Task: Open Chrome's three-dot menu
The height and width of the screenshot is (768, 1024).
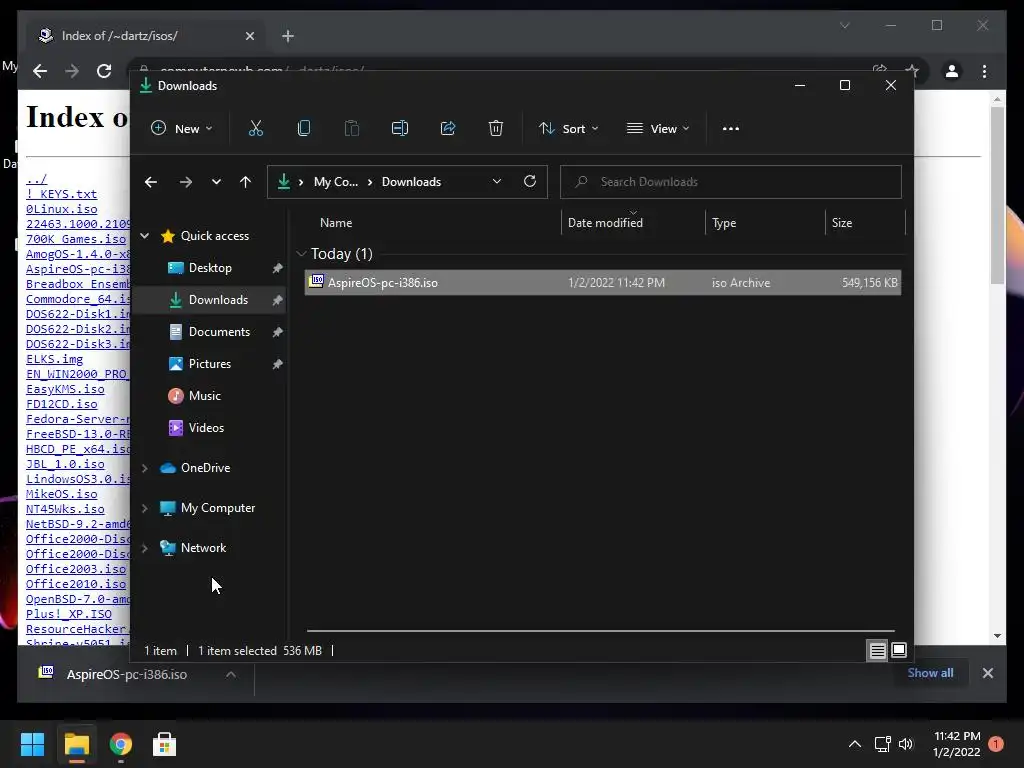Action: click(984, 71)
